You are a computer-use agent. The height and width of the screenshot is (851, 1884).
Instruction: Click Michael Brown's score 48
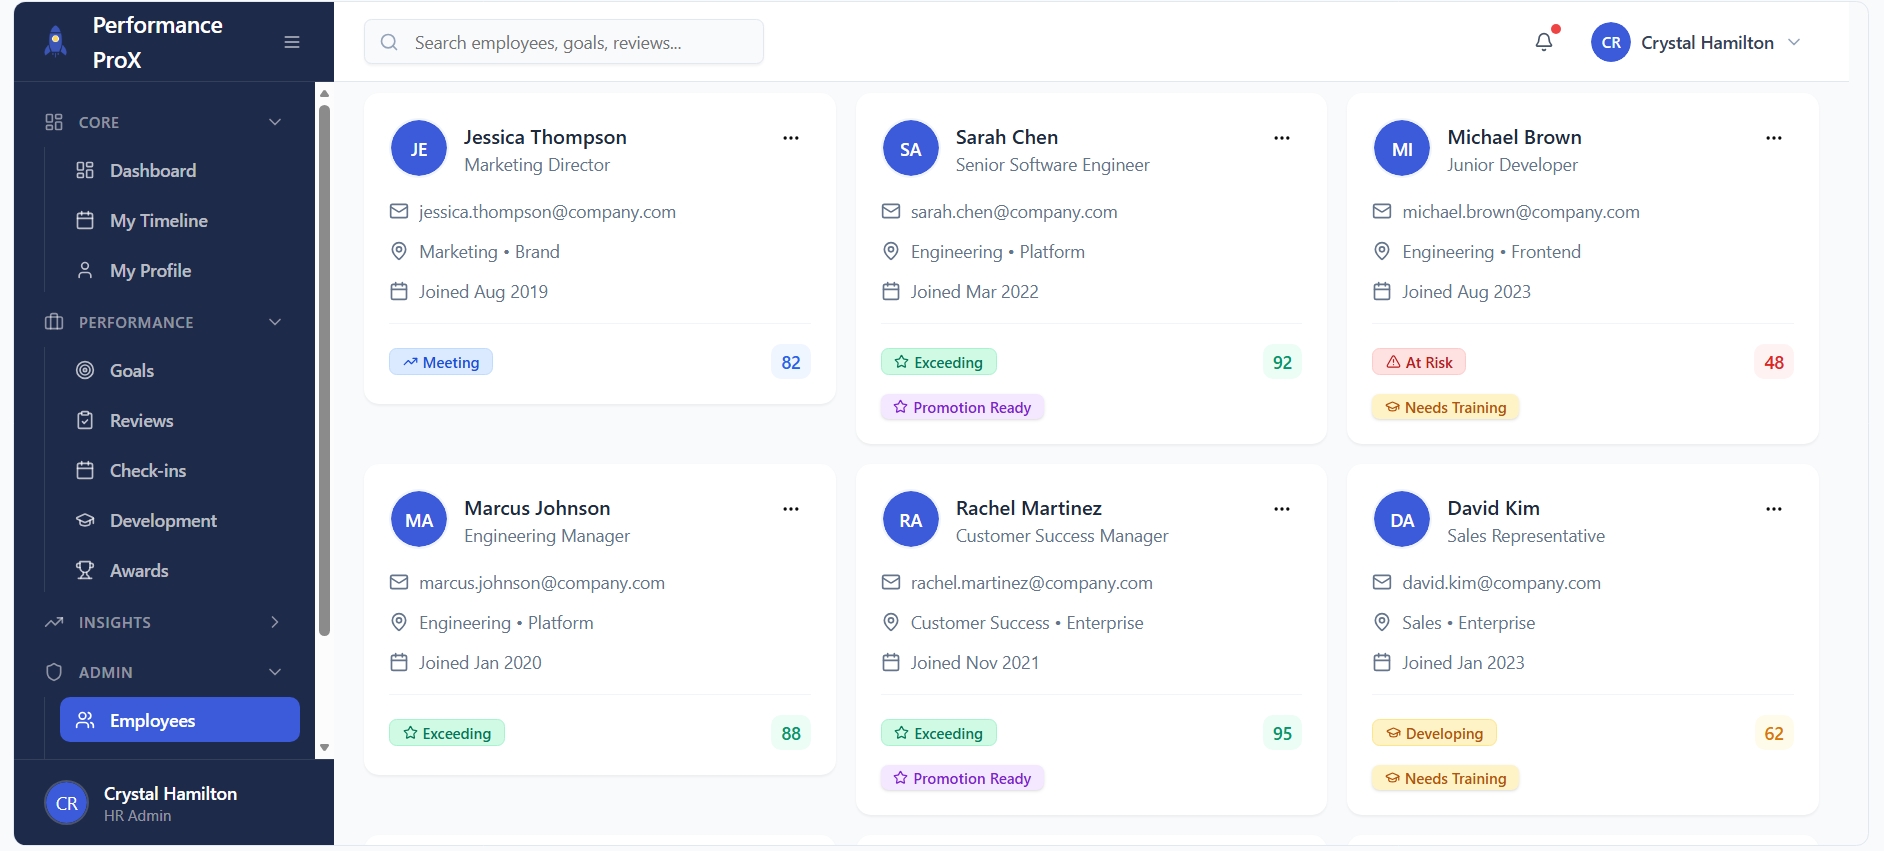click(x=1774, y=362)
